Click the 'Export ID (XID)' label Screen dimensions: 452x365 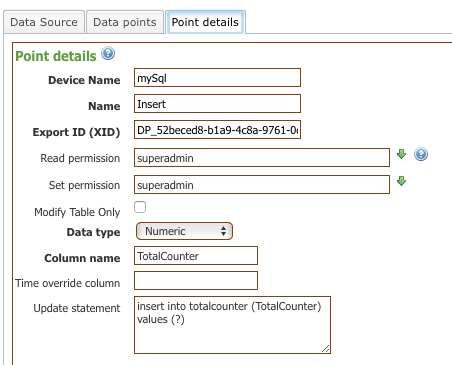76,132
